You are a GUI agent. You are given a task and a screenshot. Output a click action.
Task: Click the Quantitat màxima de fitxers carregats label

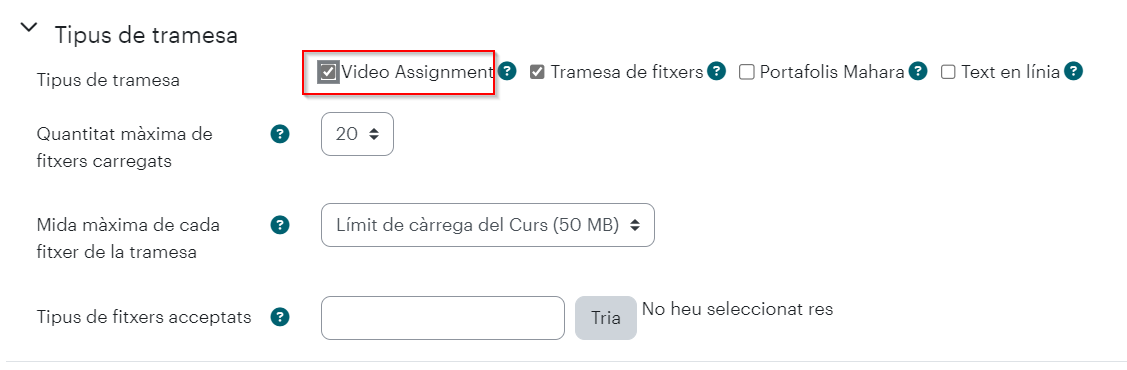tap(124, 147)
